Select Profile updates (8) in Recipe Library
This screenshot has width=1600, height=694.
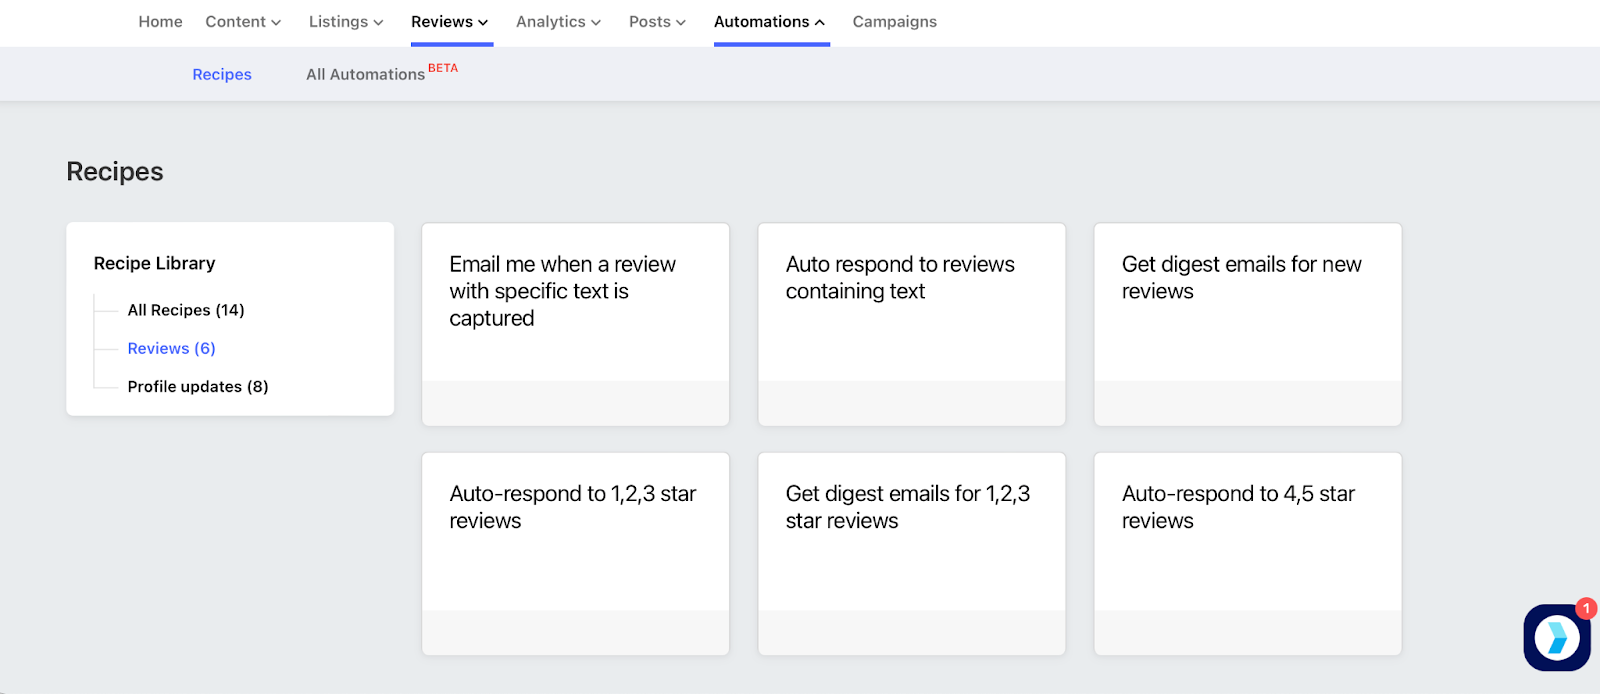pyautogui.click(x=198, y=386)
